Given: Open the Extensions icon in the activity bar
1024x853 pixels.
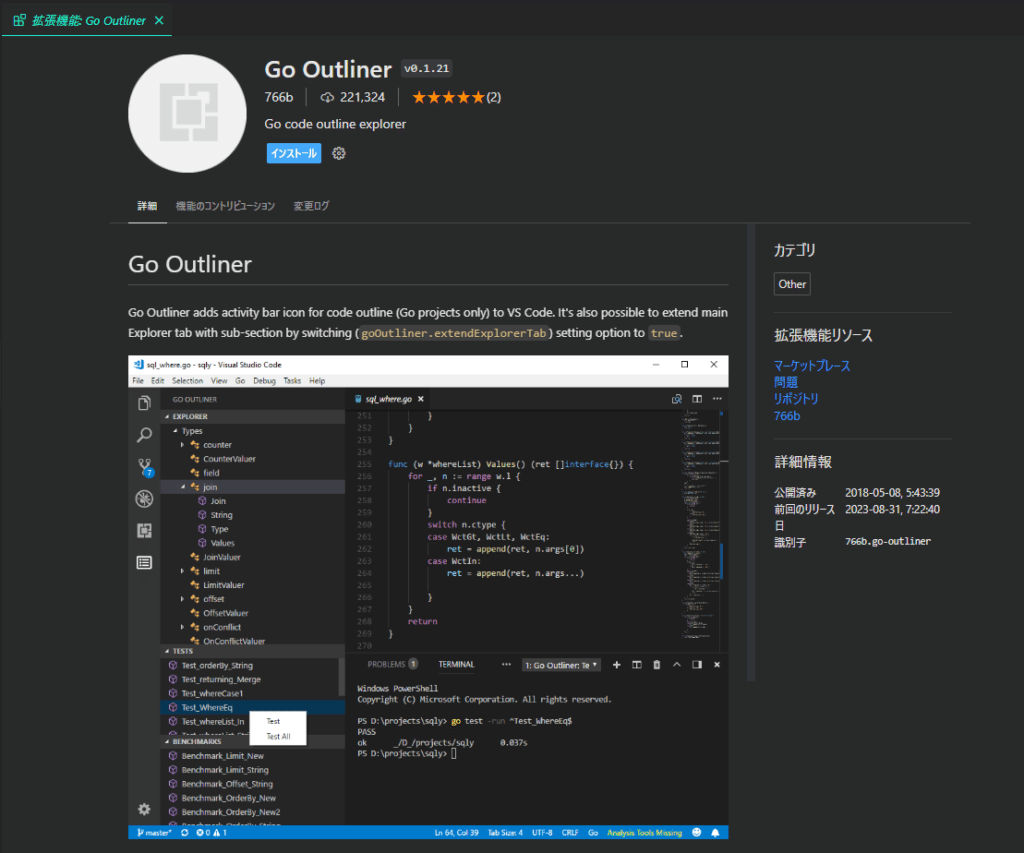Looking at the screenshot, I should point(146,531).
